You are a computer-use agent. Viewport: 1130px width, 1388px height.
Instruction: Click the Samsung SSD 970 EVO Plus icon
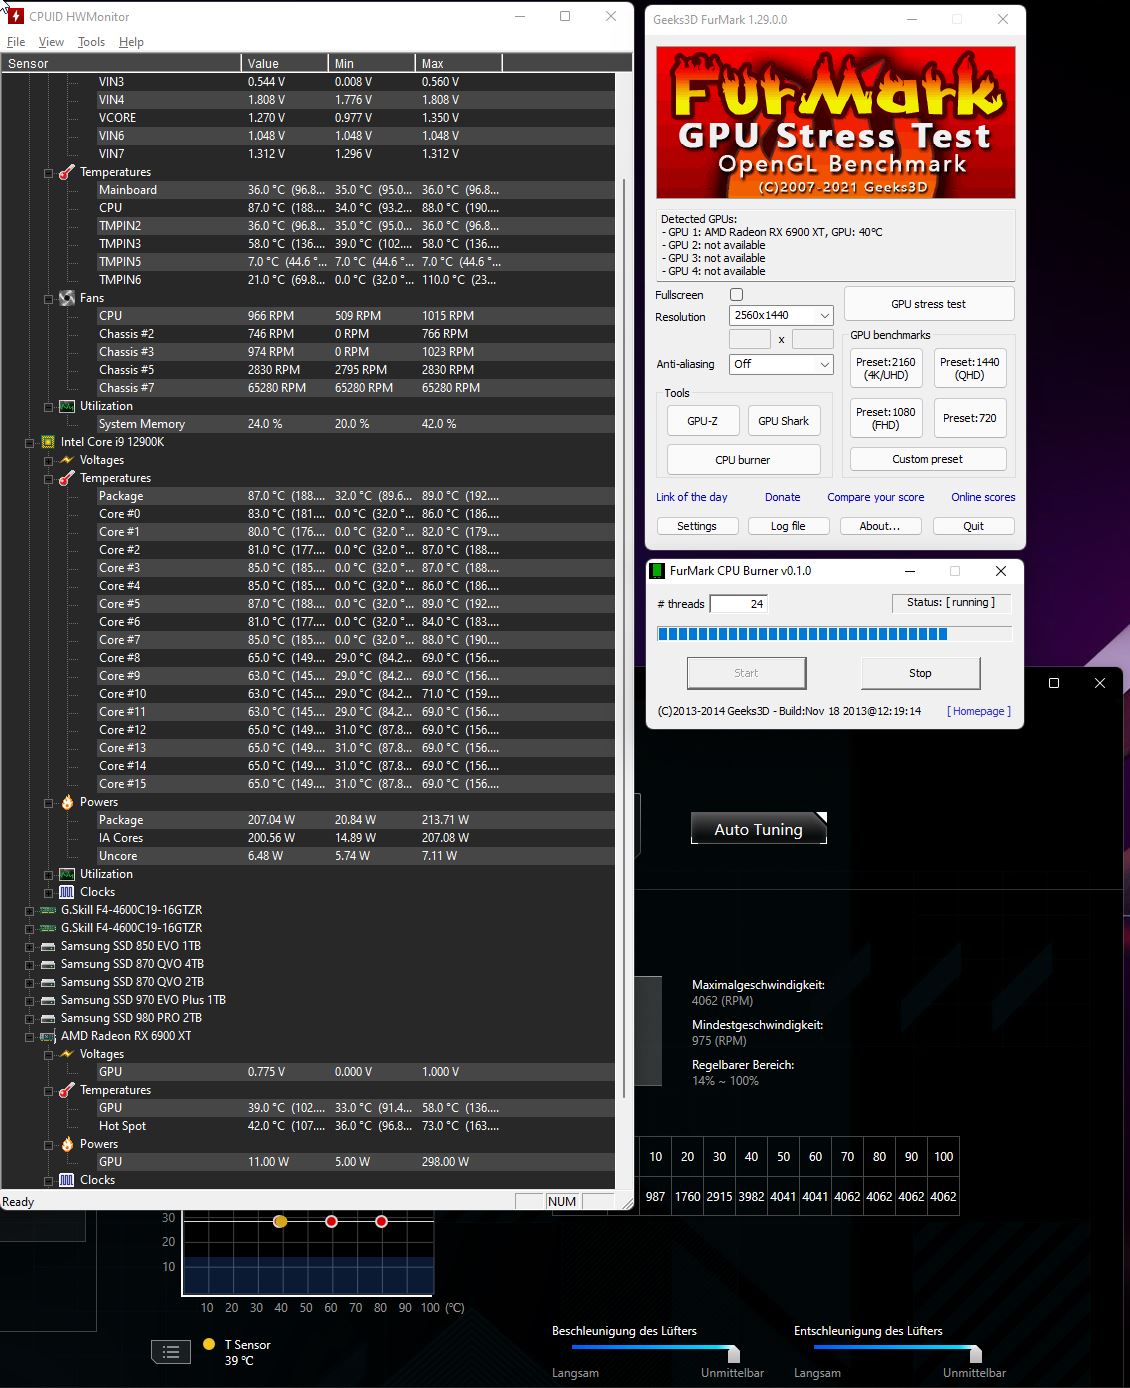(47, 1000)
